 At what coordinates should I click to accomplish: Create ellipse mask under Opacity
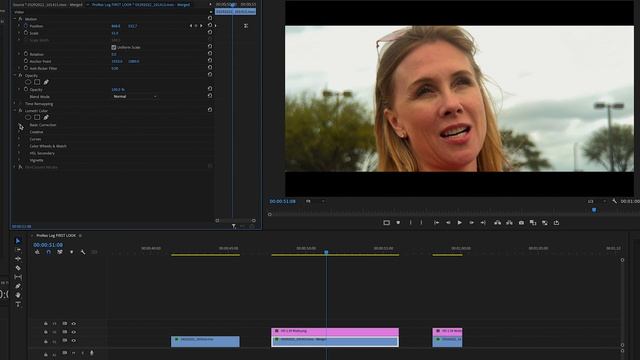(28, 82)
